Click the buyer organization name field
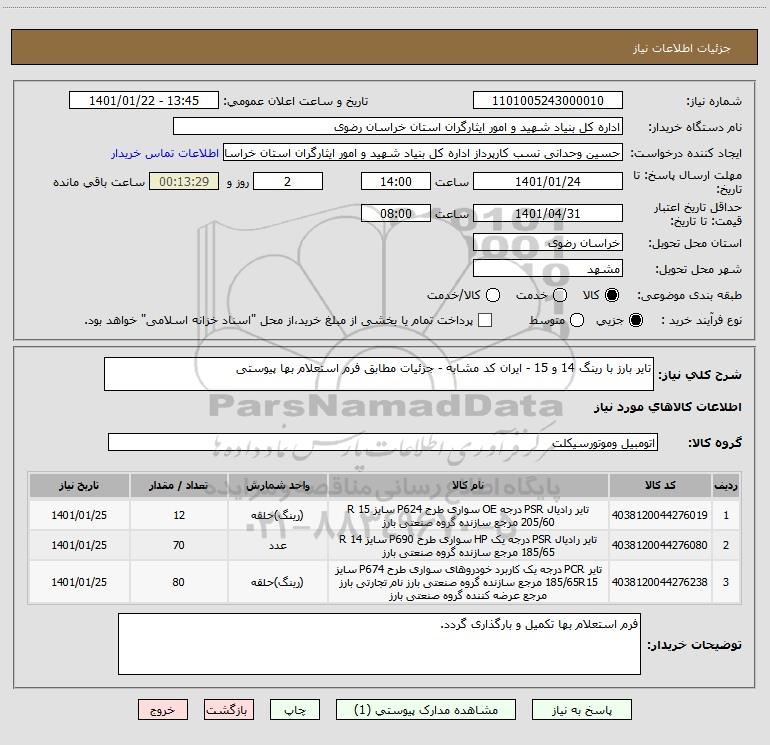770x745 pixels. pyautogui.click(x=398, y=127)
